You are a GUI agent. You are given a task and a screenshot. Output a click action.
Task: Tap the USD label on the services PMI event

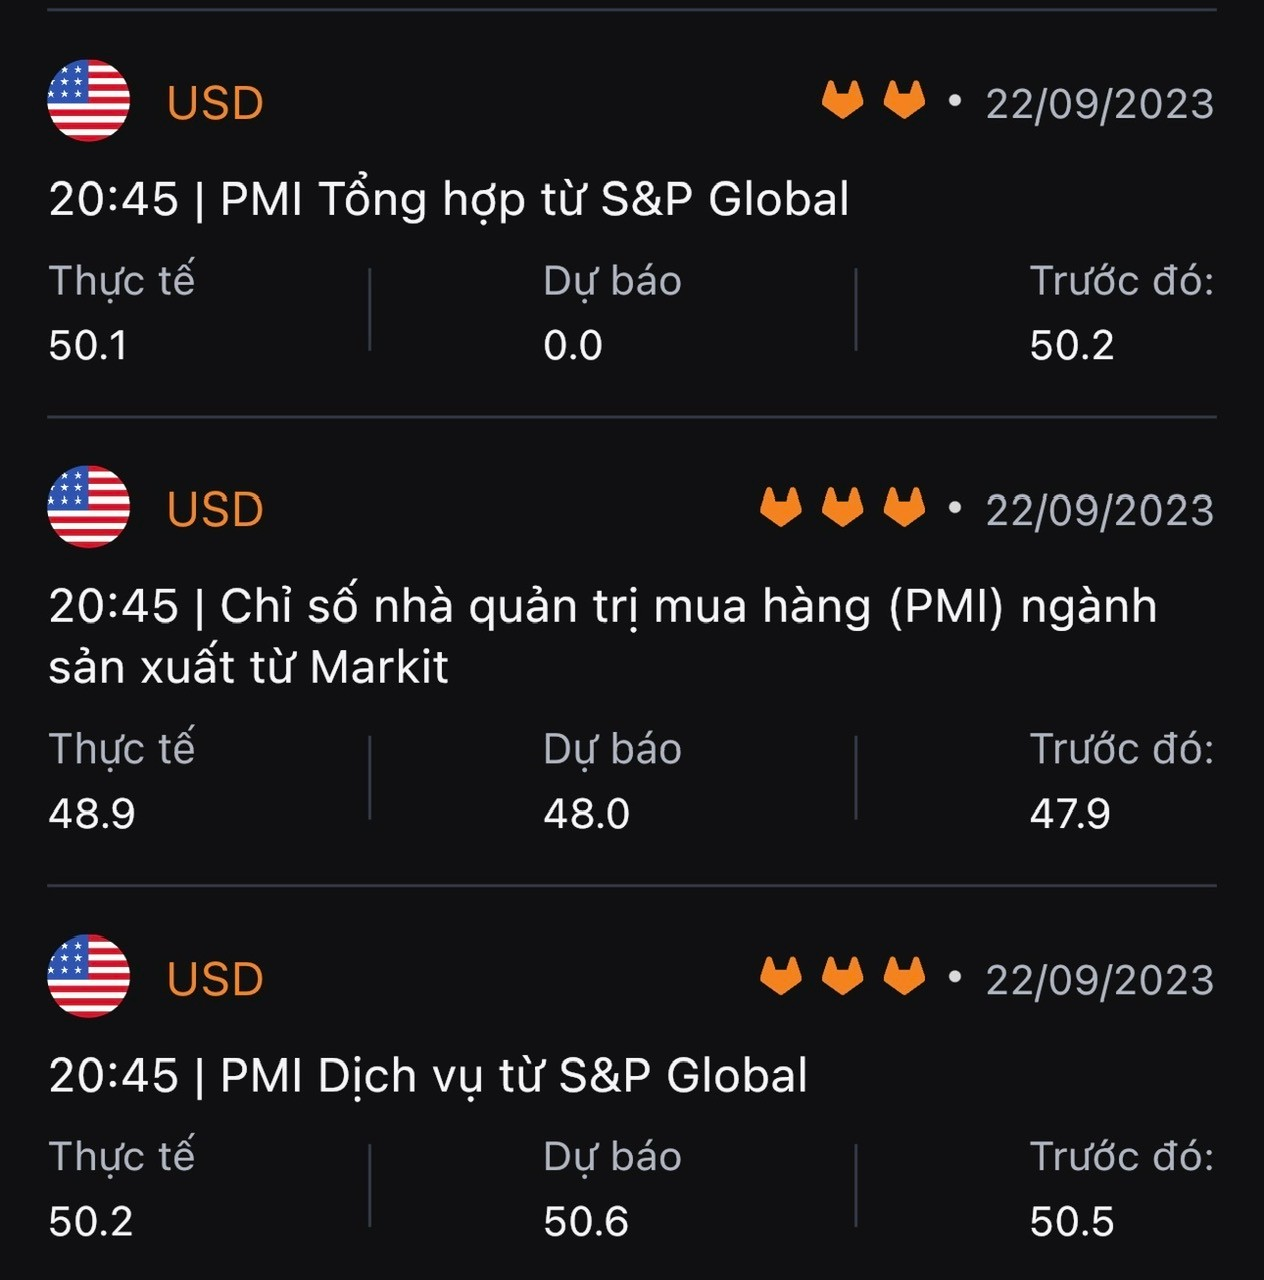(x=215, y=979)
